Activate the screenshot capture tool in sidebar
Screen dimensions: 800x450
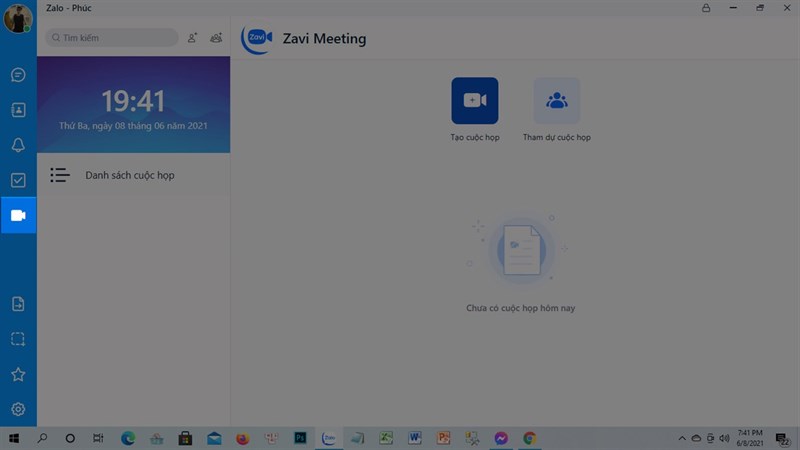(18, 339)
